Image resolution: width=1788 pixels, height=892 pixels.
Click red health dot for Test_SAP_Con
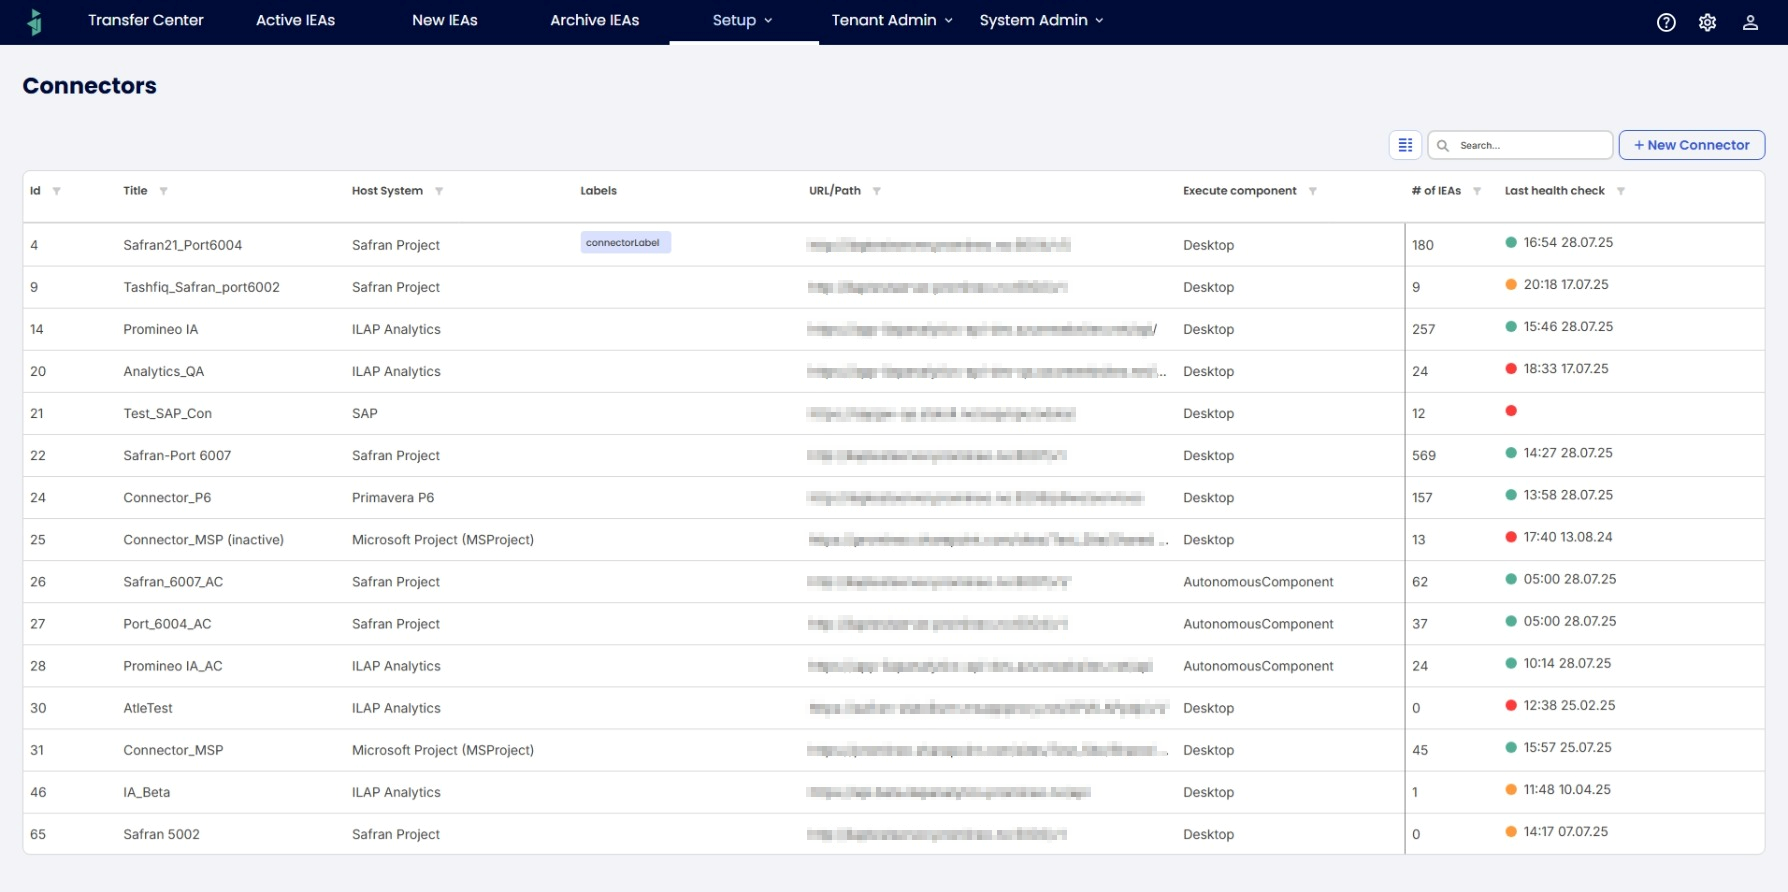pos(1511,410)
